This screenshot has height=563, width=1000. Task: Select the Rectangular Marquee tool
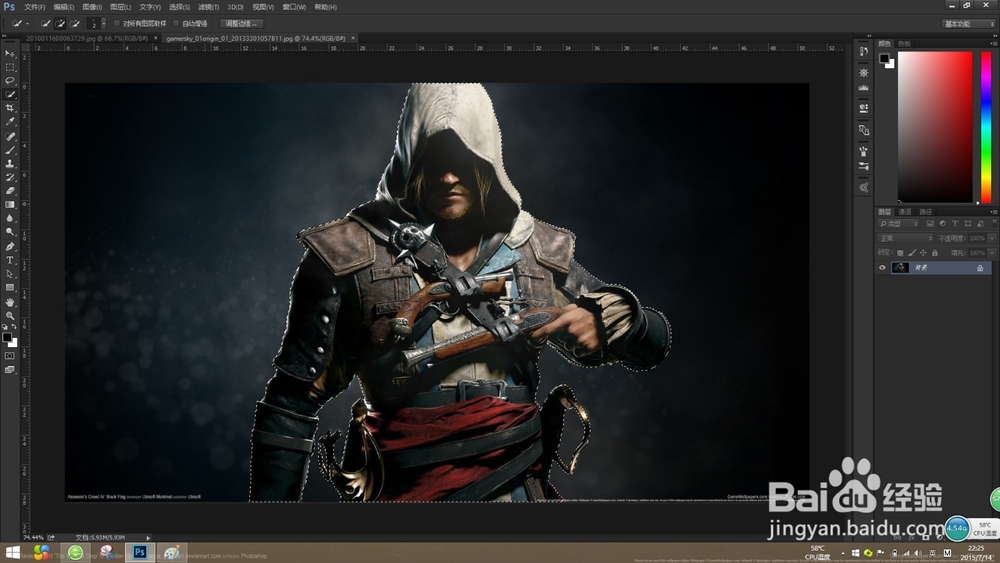10,67
